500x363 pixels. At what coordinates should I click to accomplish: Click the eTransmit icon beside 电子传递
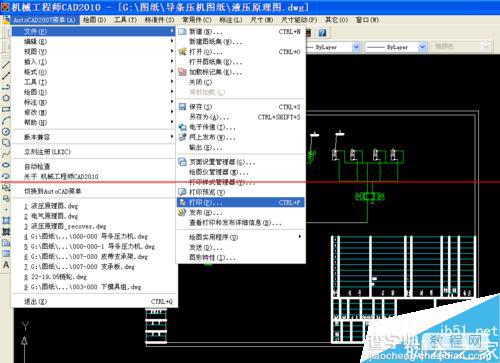(x=182, y=127)
